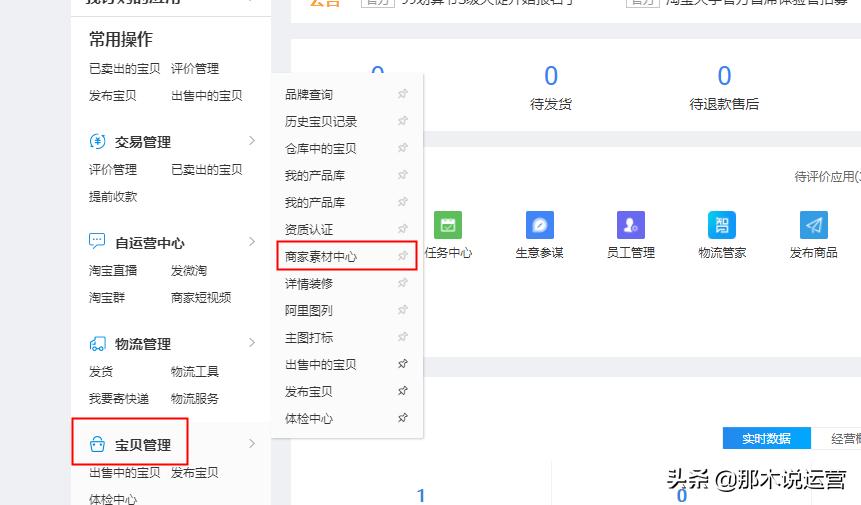The width and height of the screenshot is (861, 505).
Task: Pin 历史宝贝记录 using its pin icon
Action: pyautogui.click(x=402, y=121)
